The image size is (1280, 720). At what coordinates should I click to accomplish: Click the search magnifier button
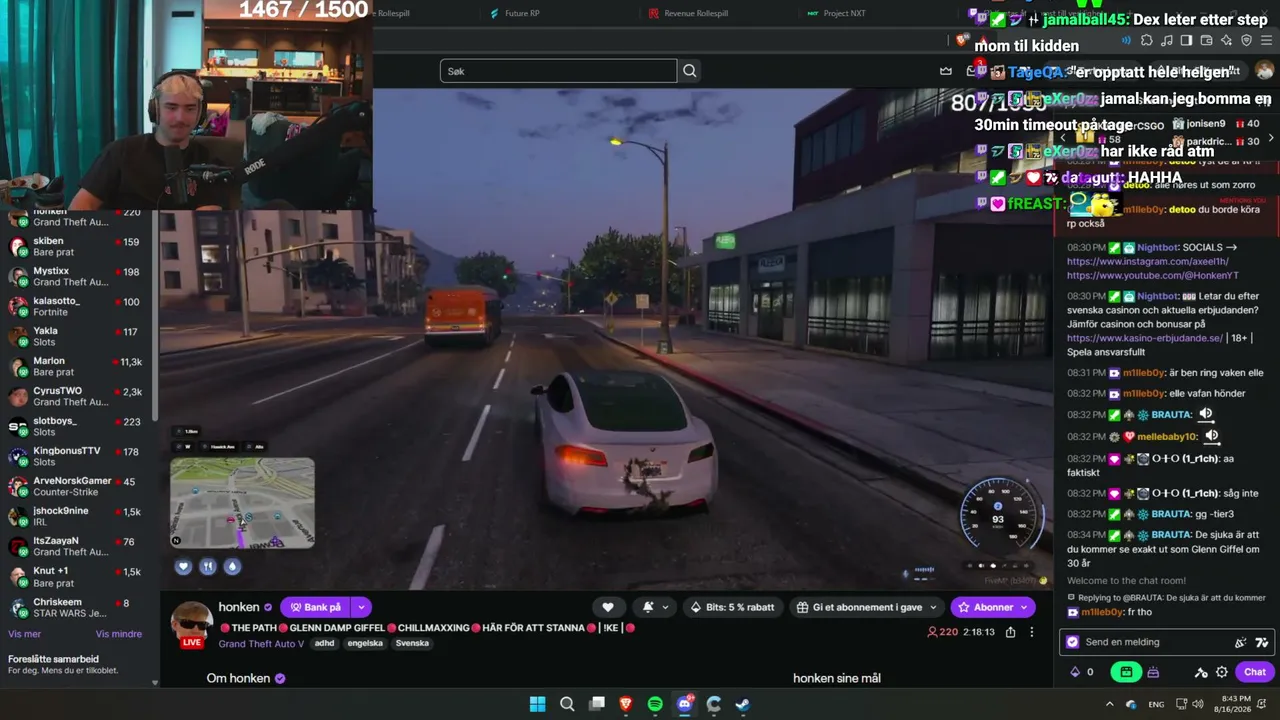[x=689, y=71]
